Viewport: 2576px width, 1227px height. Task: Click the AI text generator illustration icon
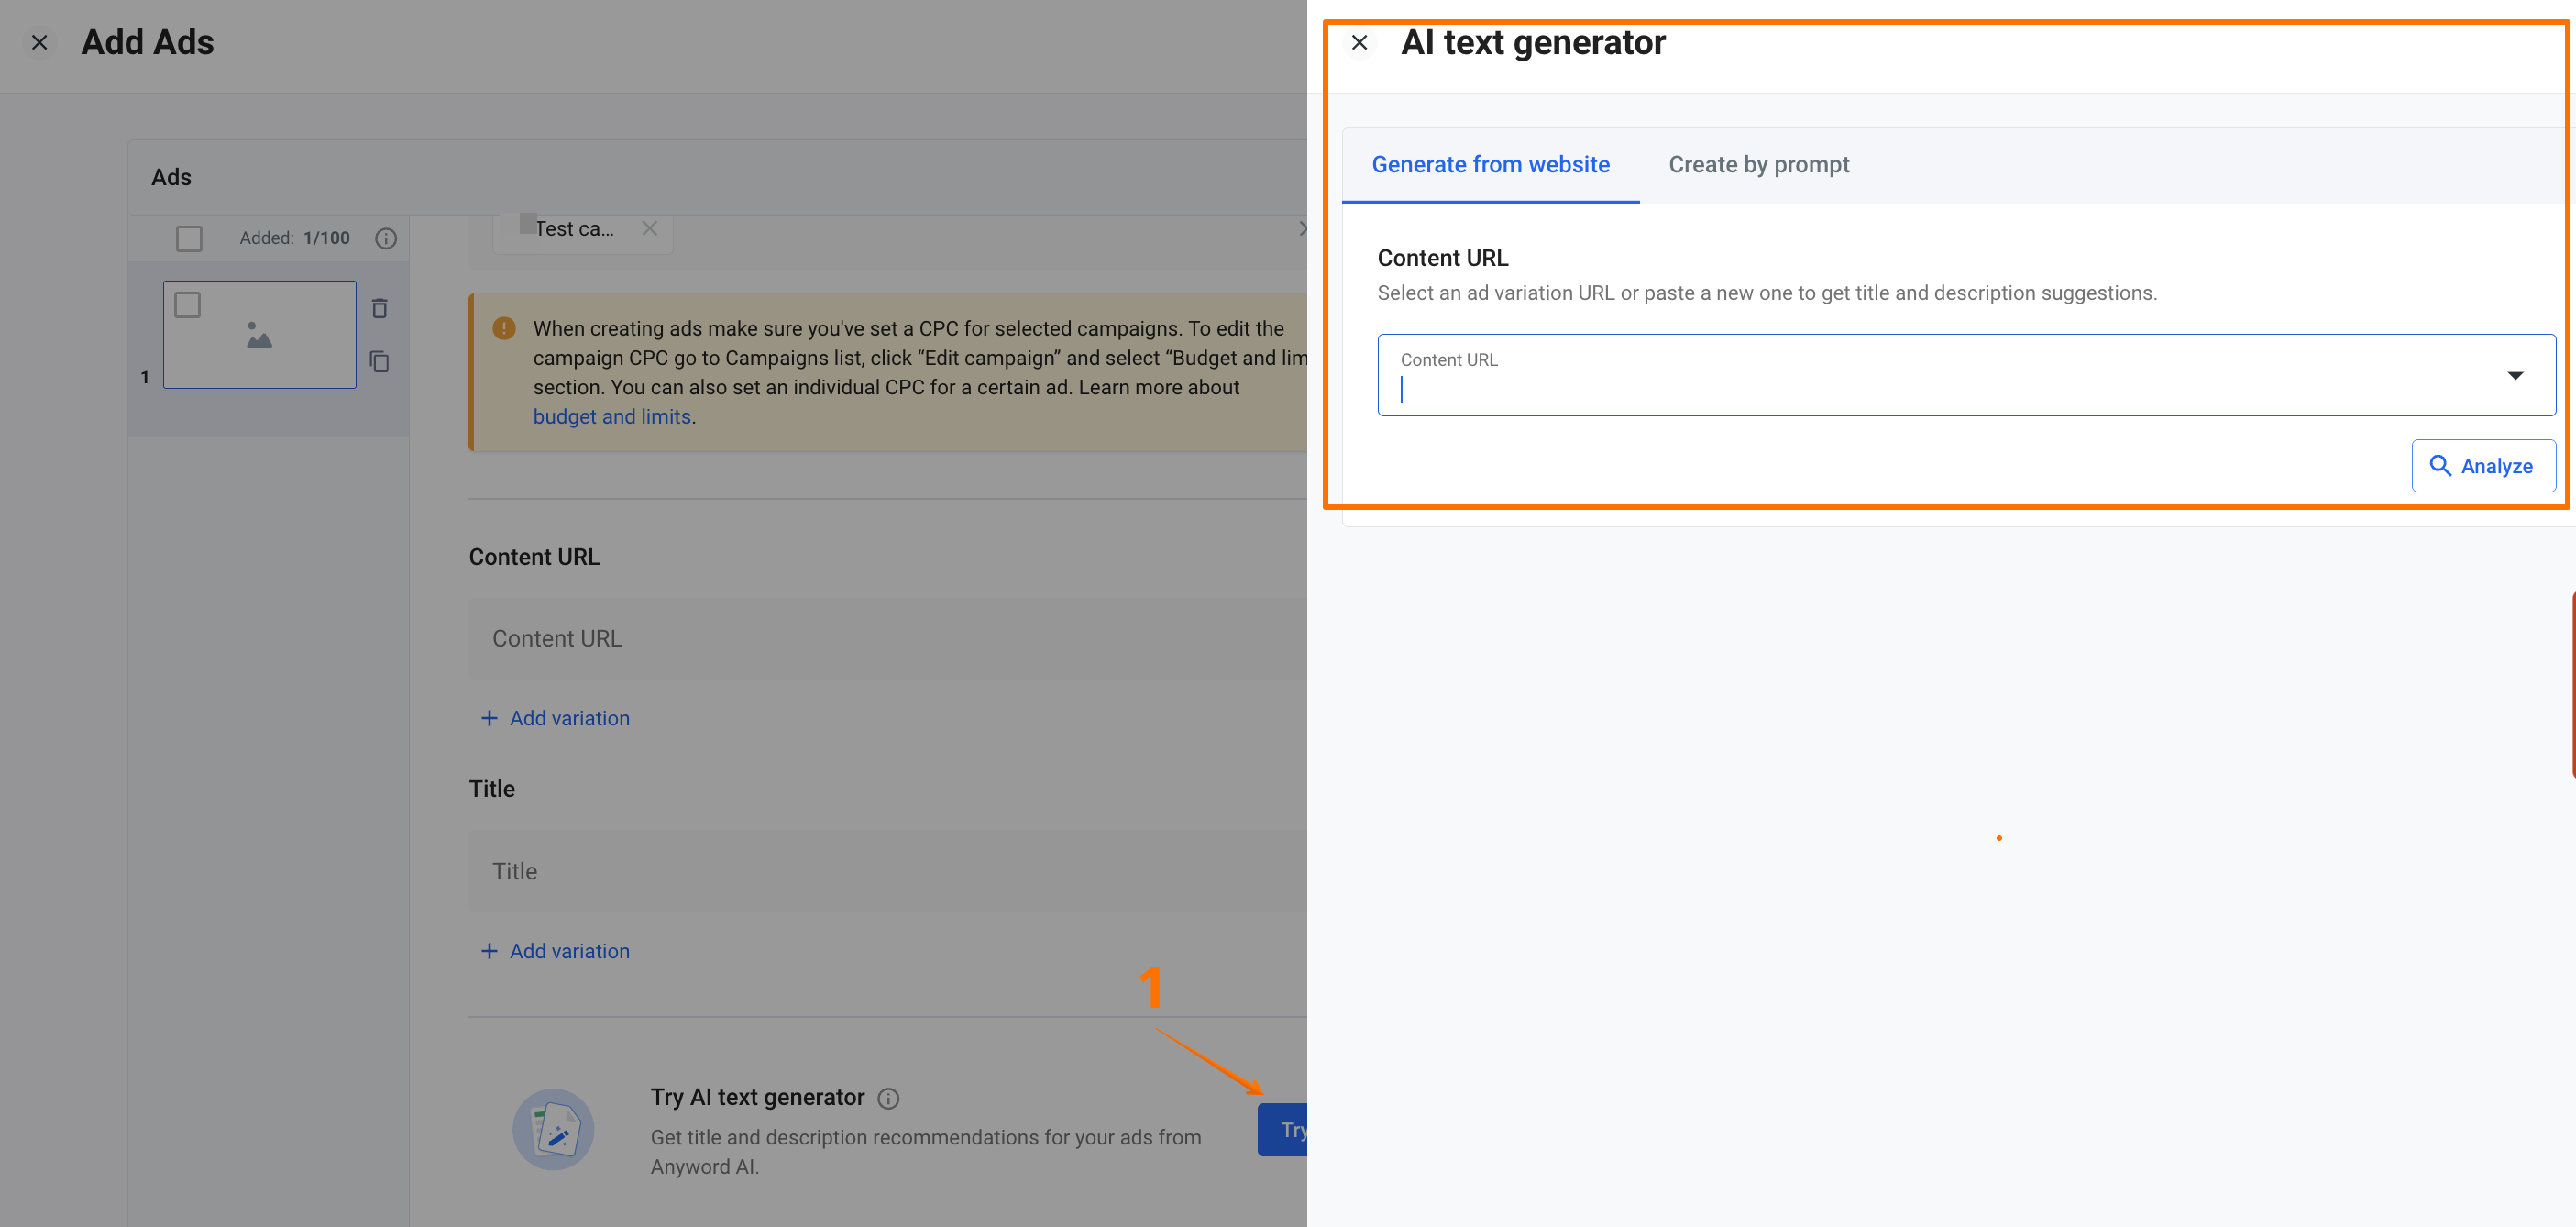click(x=553, y=1130)
